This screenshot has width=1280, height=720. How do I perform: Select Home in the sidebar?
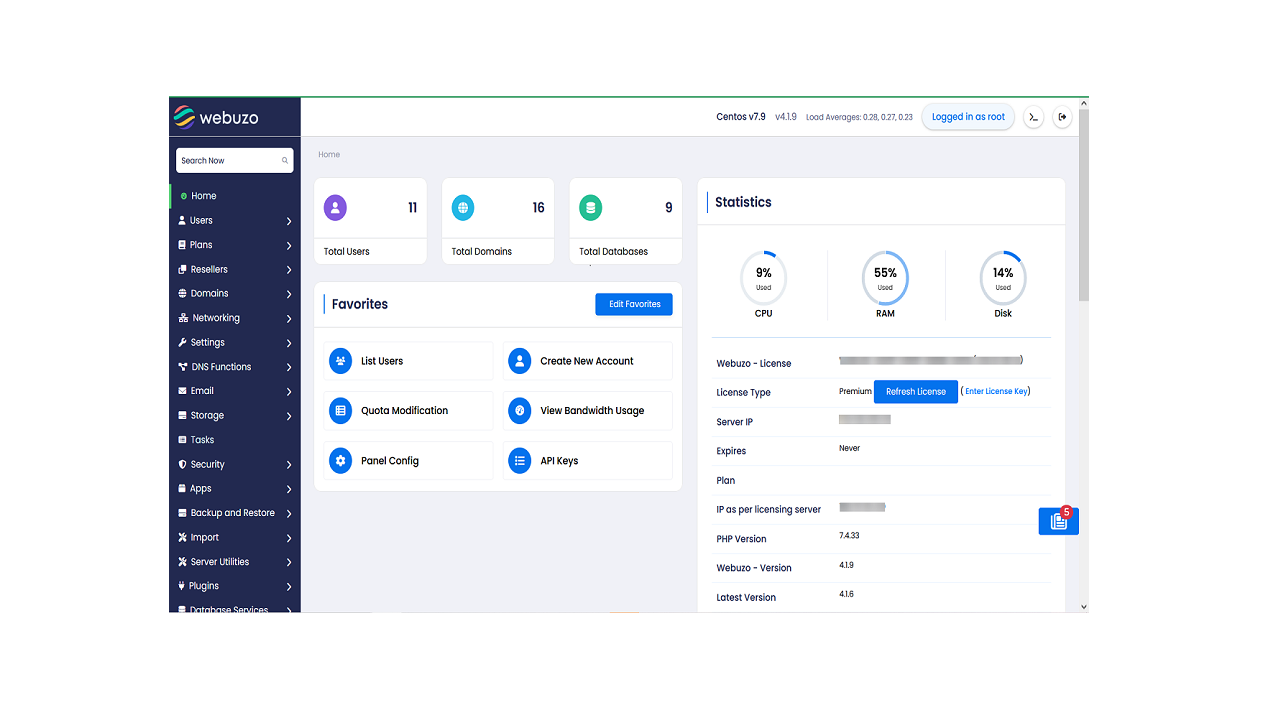coord(235,196)
